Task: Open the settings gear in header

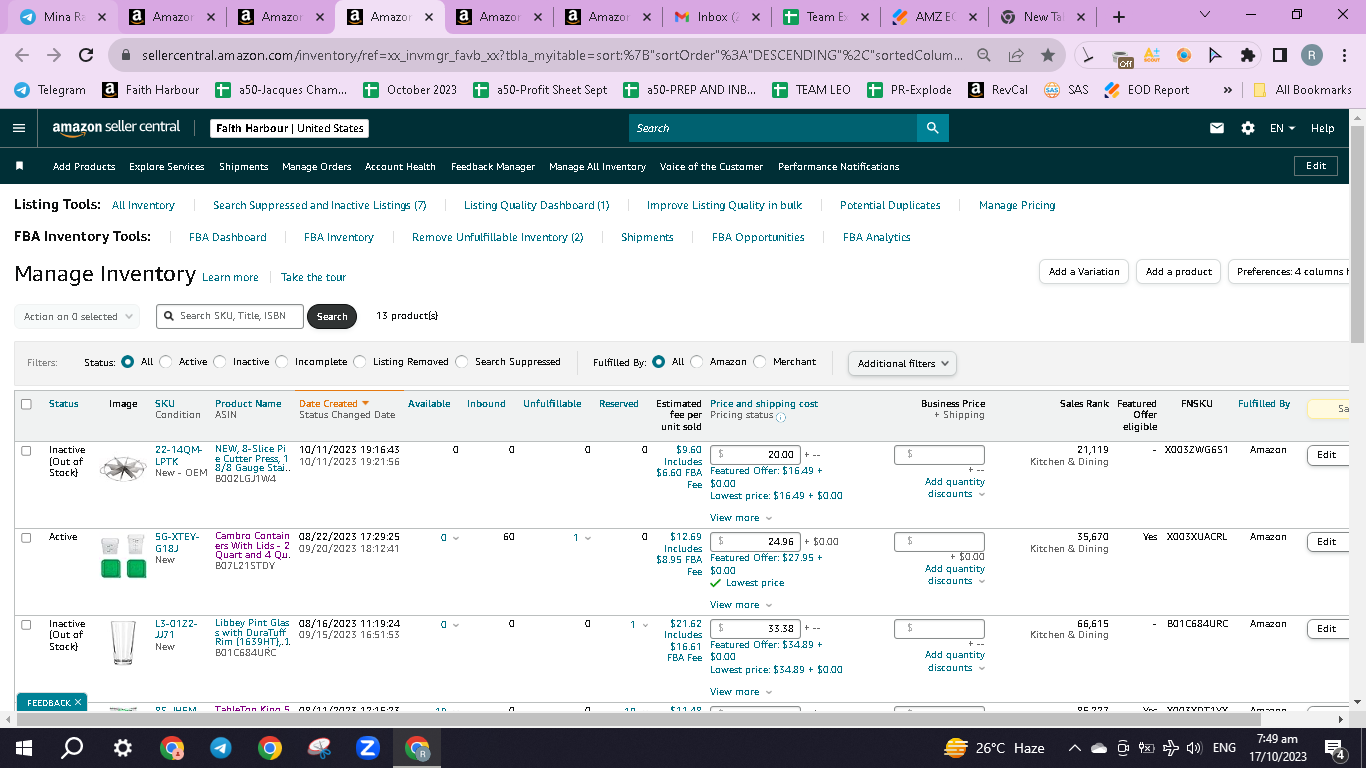Action: (1248, 128)
